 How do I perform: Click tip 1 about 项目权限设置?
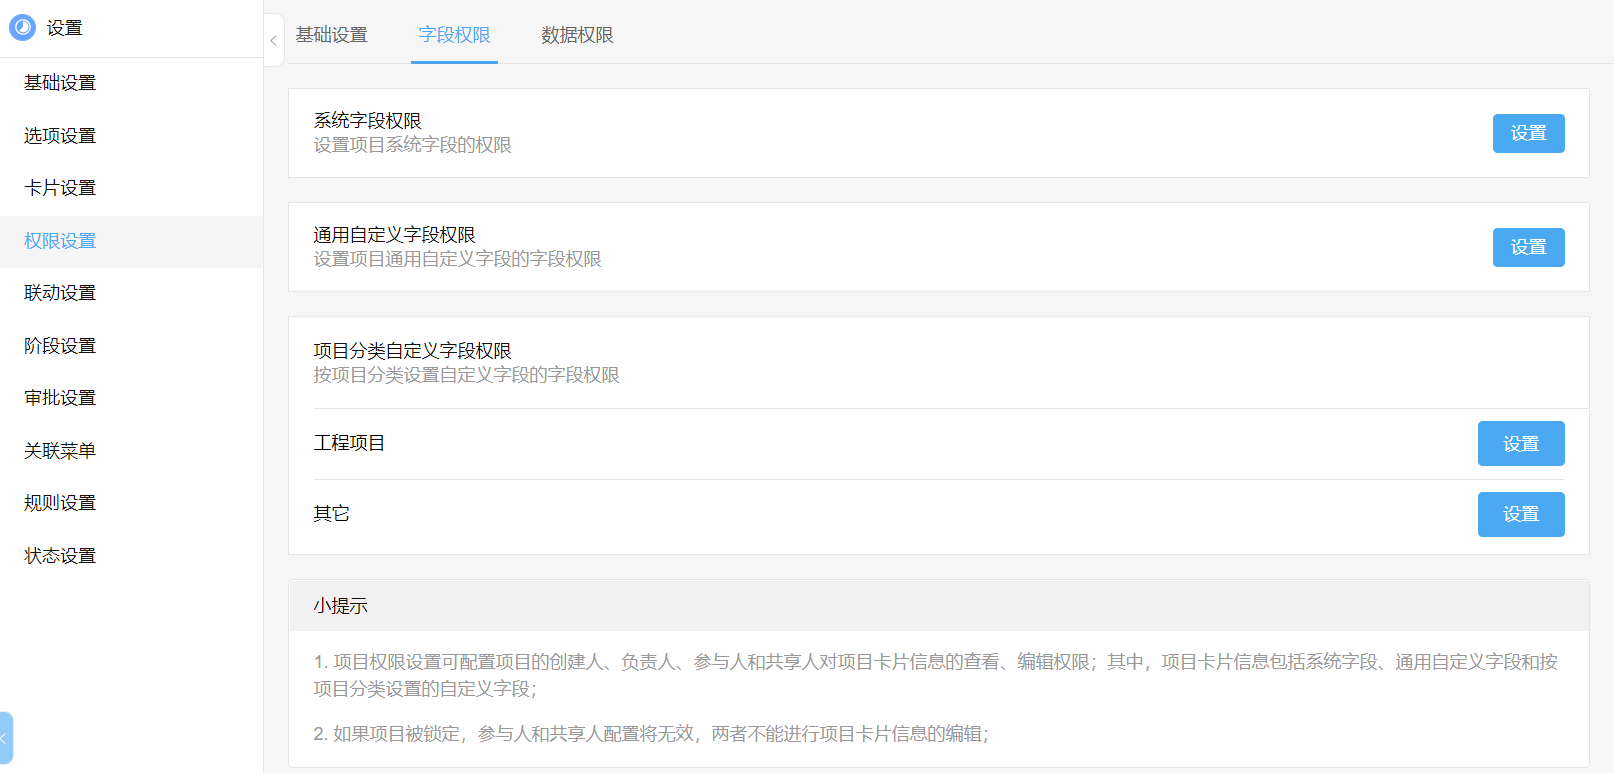tap(936, 675)
